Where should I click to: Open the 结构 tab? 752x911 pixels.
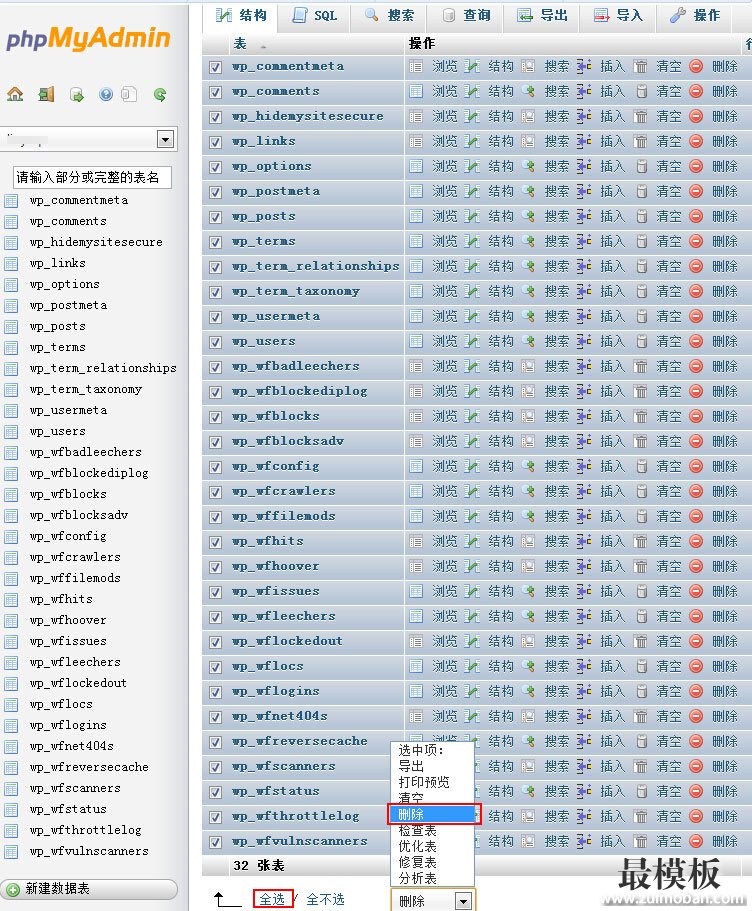coord(241,16)
